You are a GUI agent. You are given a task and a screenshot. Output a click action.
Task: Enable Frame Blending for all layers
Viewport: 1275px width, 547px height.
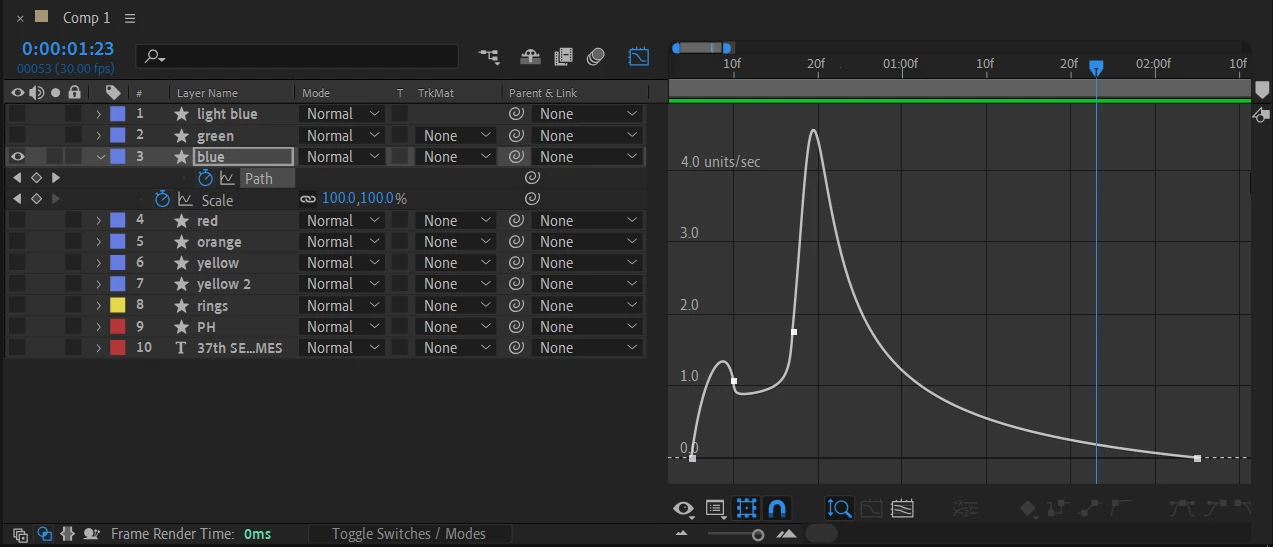coord(564,57)
